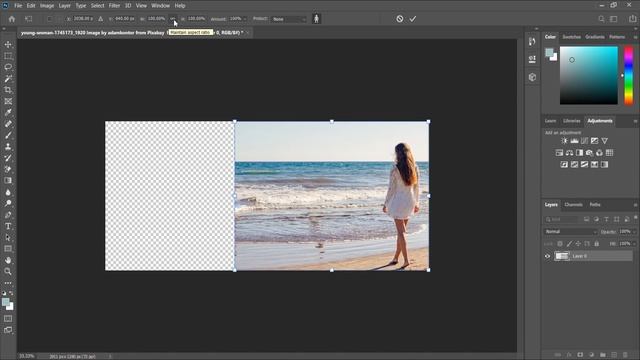
Task: Click inside the color picker field
Action: coord(589,76)
